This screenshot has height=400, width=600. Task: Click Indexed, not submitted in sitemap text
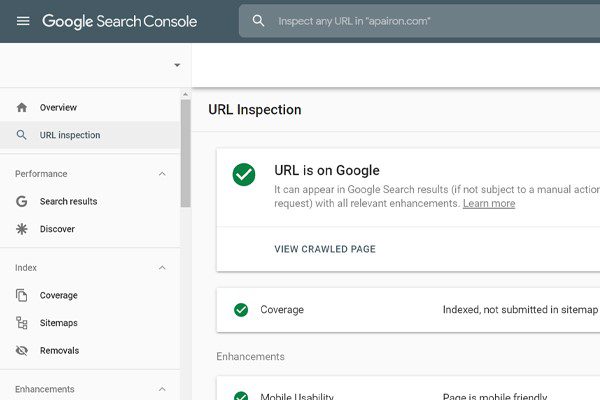(520, 310)
